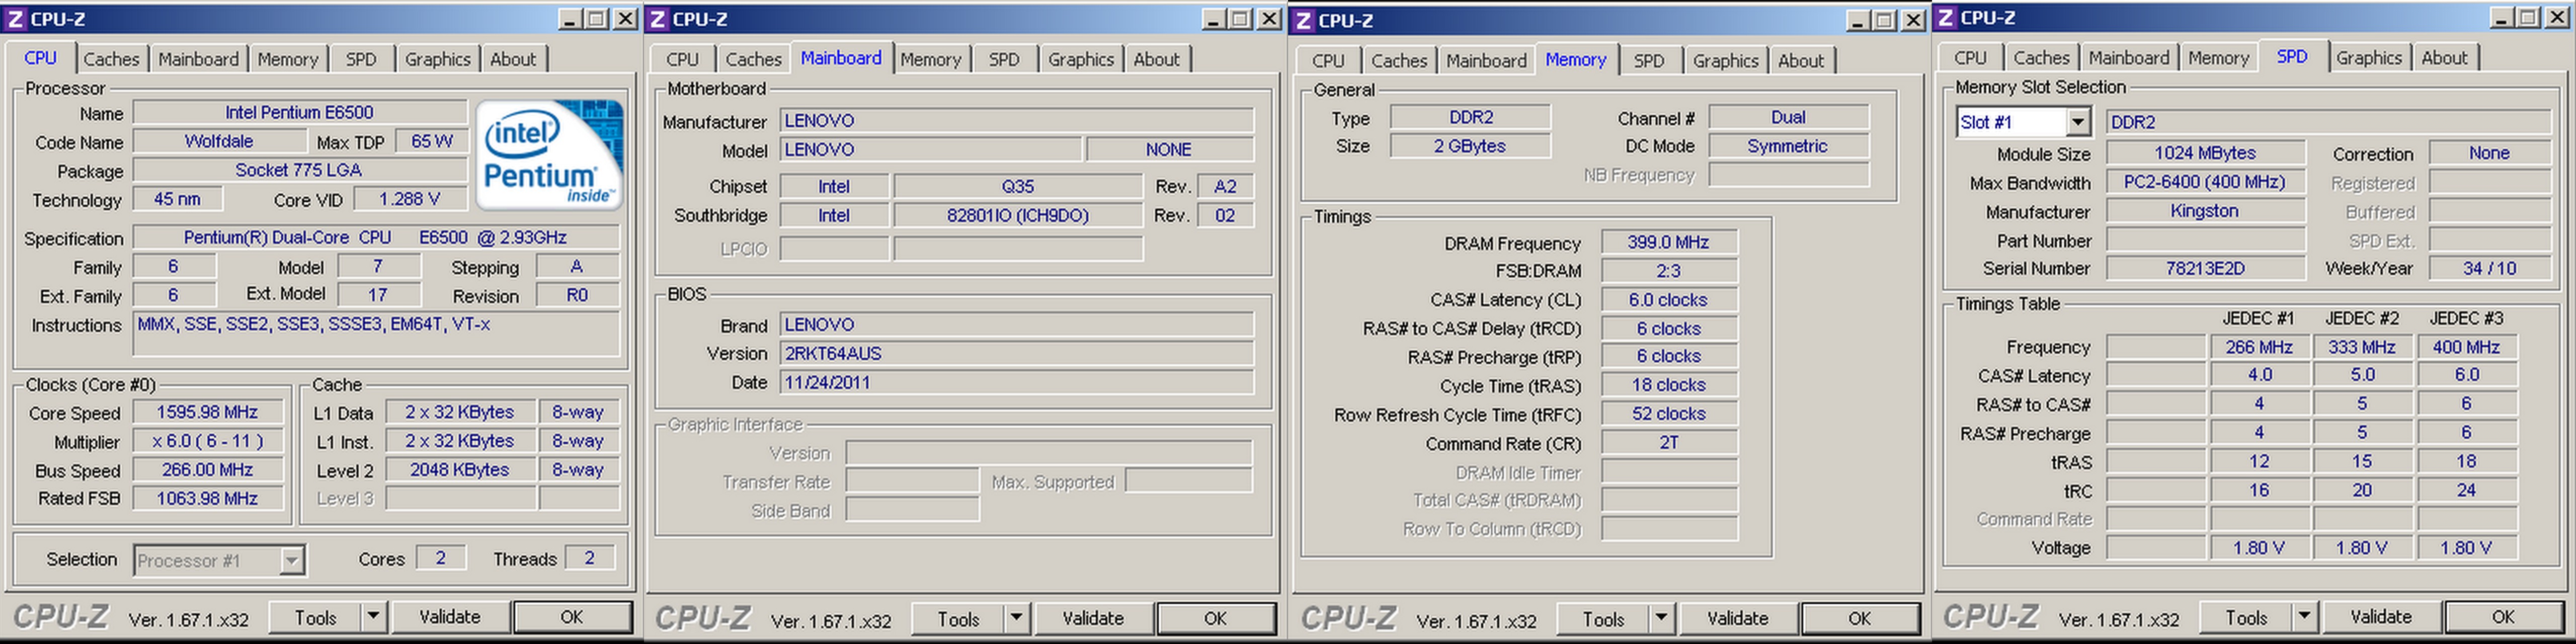Viewport: 2576px width, 644px height.
Task: Click the CPU-Z title icon on the SPD window
Action: pos(1945,17)
